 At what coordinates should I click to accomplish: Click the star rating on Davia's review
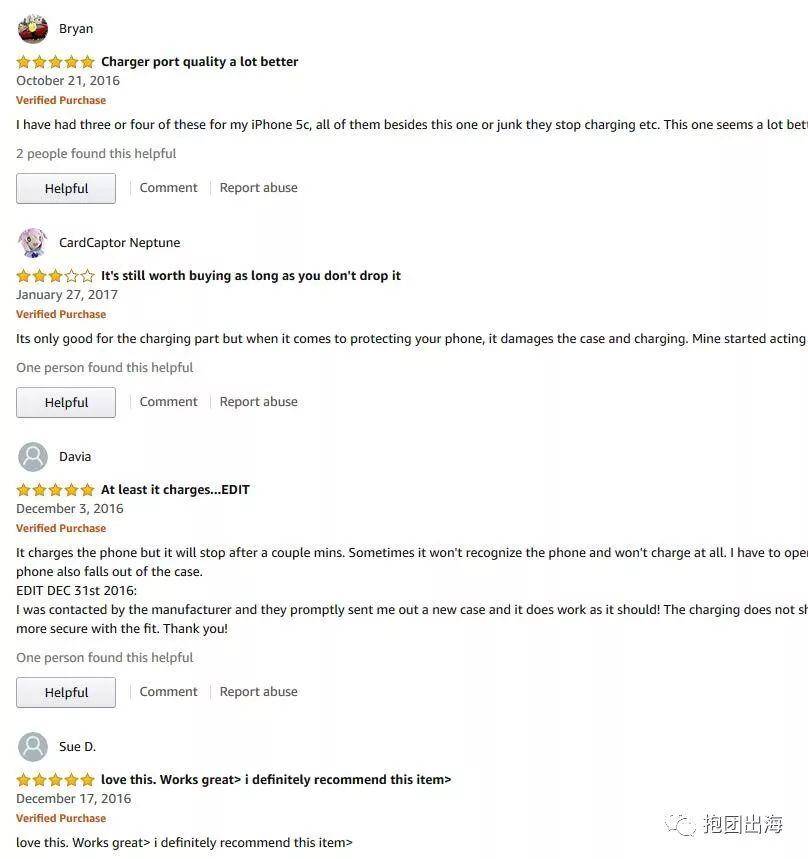[x=56, y=490]
